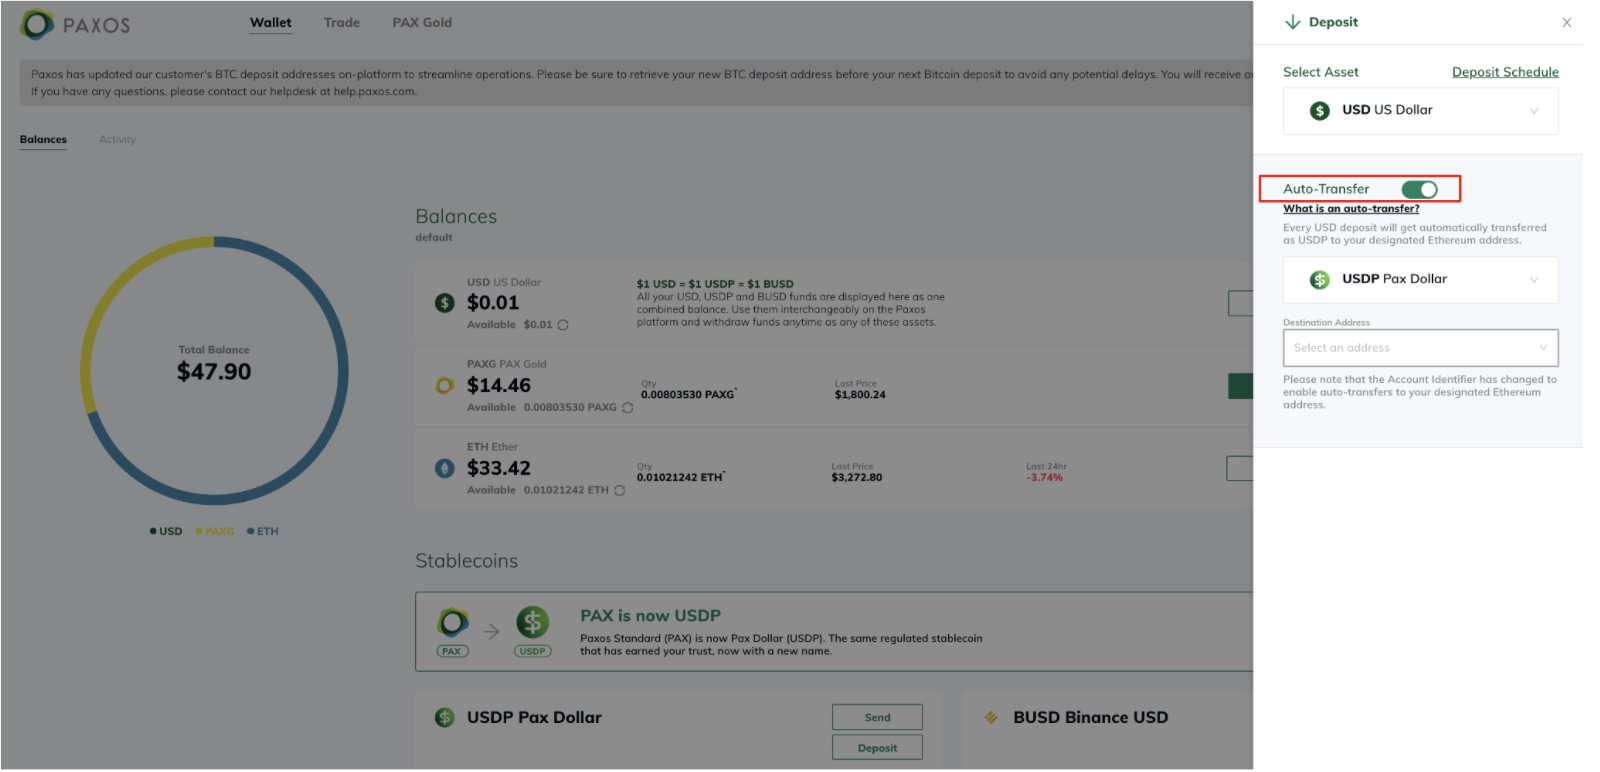Image resolution: width=1600 pixels, height=772 pixels.
Task: Click the $14.46 PAXG balance amount
Action: point(499,386)
